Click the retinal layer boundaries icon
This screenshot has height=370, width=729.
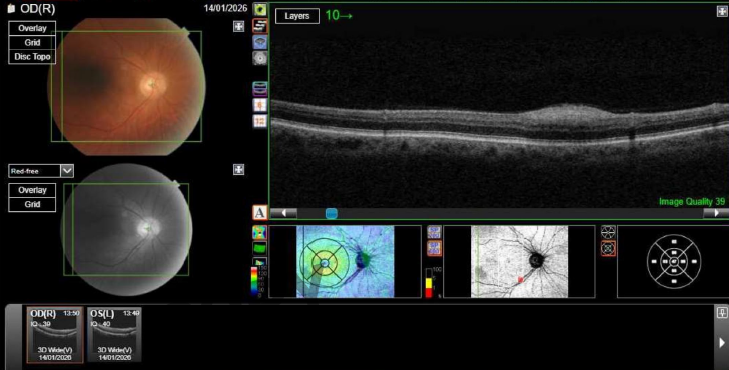pos(260,88)
